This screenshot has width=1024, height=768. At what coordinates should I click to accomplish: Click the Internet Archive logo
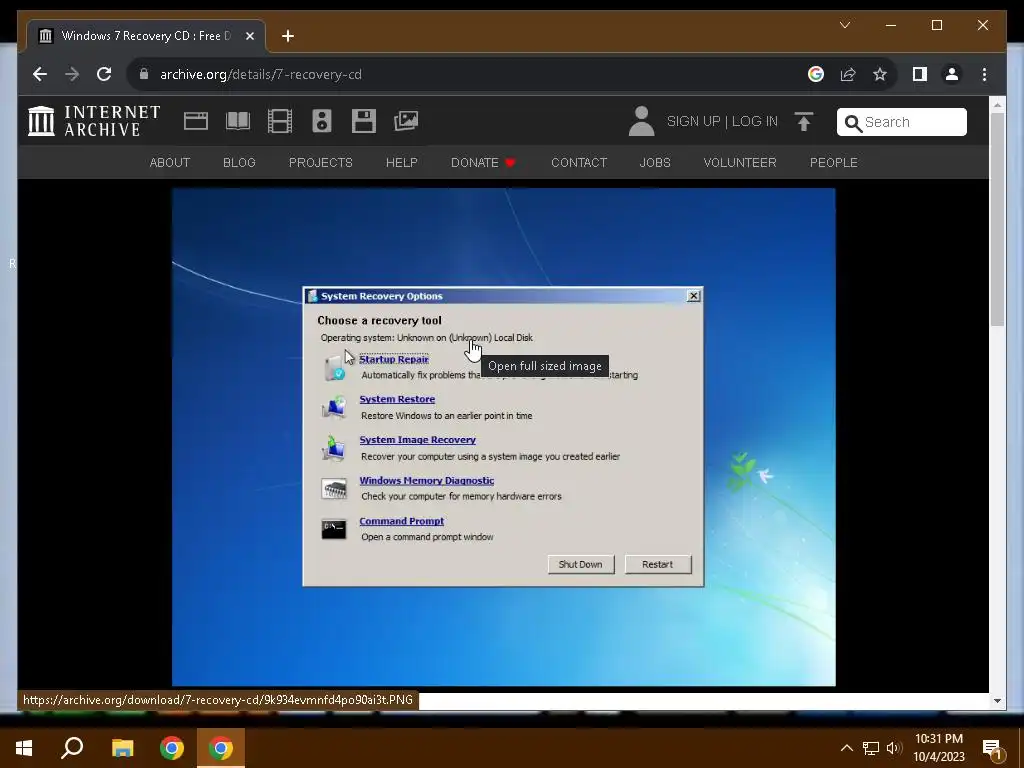(94, 121)
